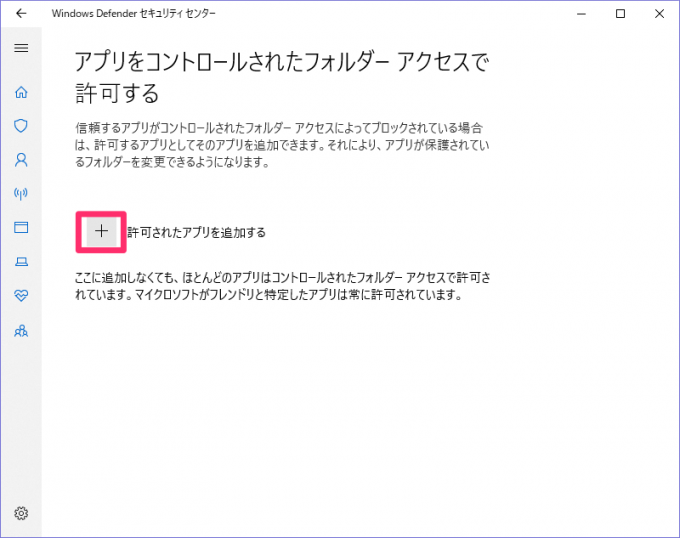Open Firewall & network protection antenna icon
Viewport: 680px width, 538px height.
click(21, 193)
